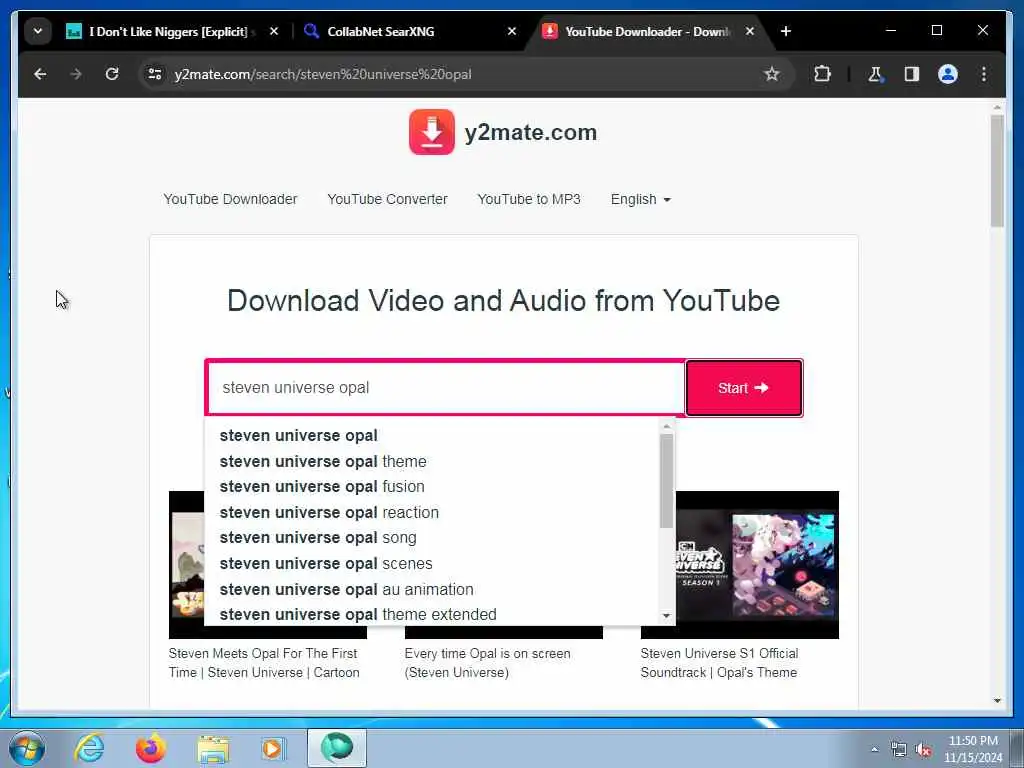Click the y2mate.com site title
Screen dimensions: 1024x768
[530, 133]
